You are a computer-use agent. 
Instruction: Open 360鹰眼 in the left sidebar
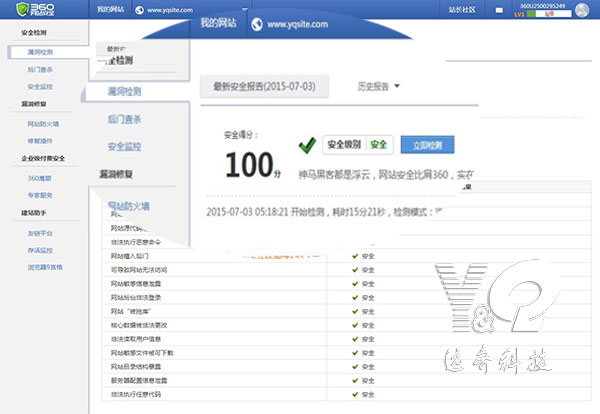39,178
